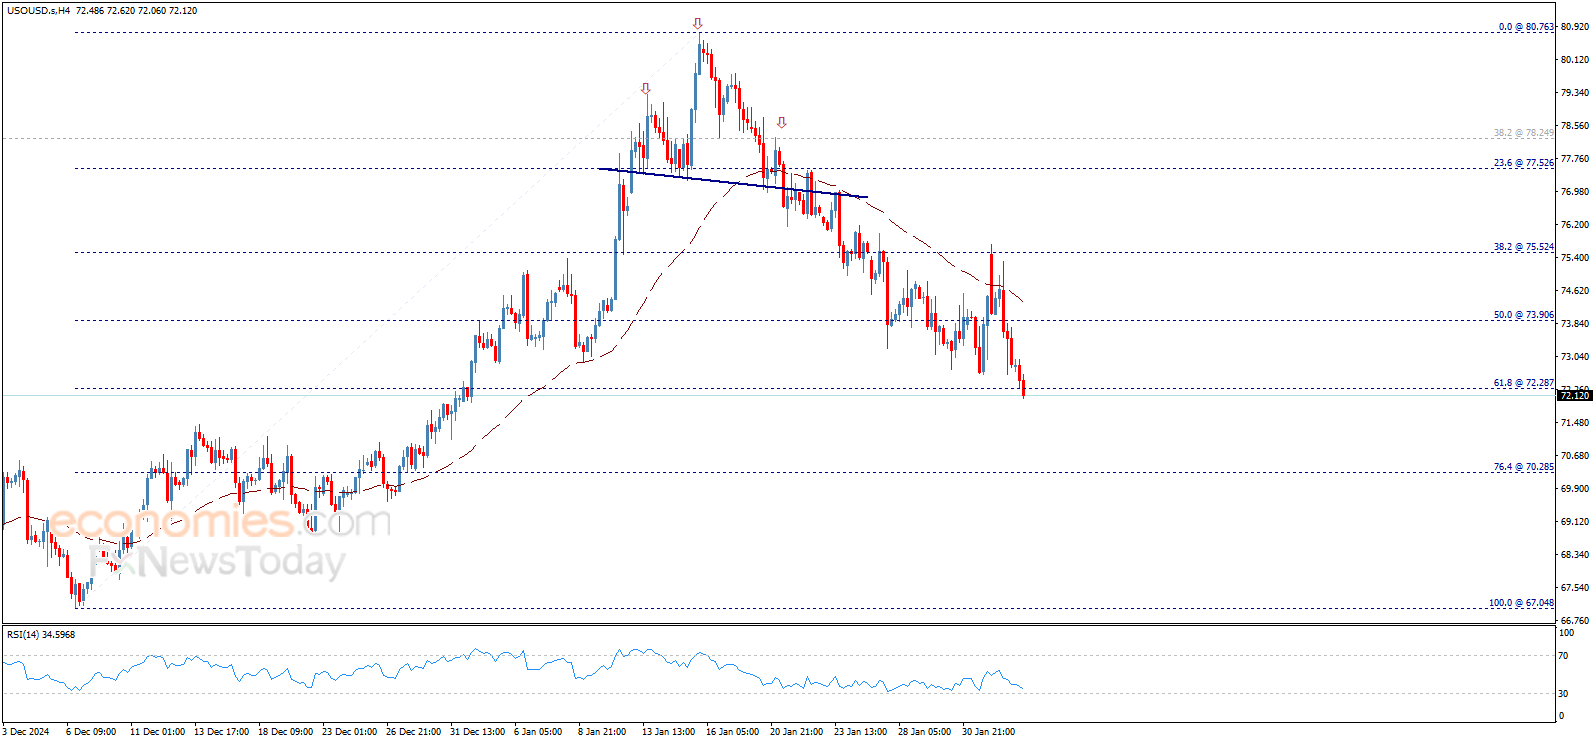Click time axis label 6 Jan 05:00
Viewport: 1596px width, 743px height.
(x=538, y=732)
